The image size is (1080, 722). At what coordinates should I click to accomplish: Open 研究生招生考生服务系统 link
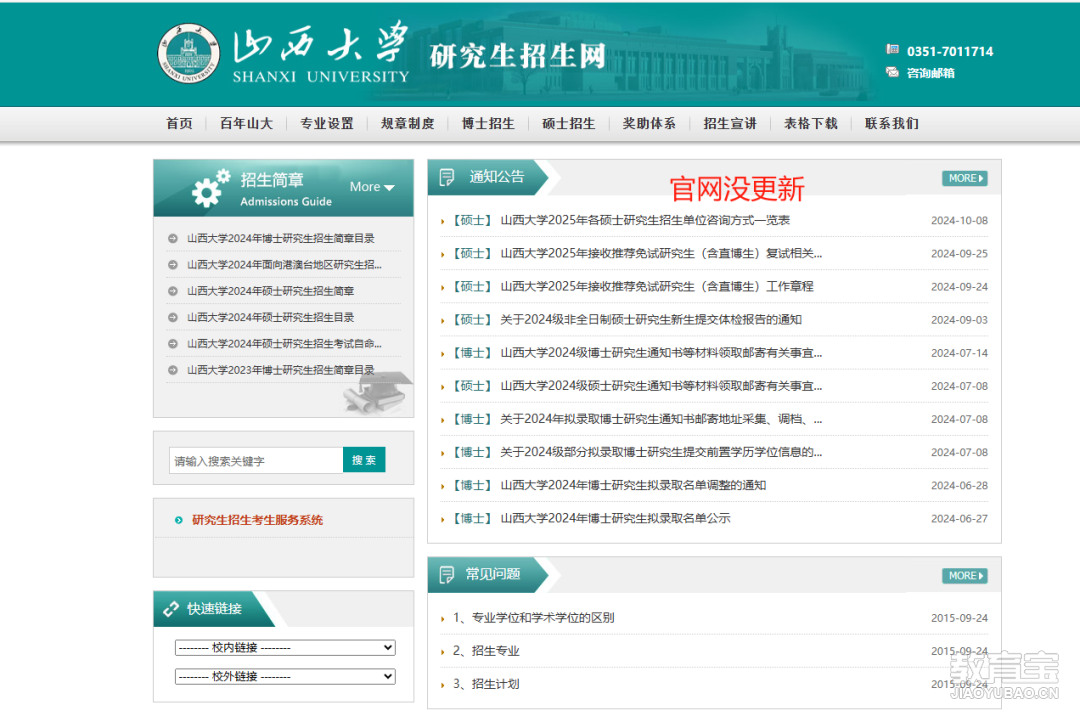coord(258,520)
